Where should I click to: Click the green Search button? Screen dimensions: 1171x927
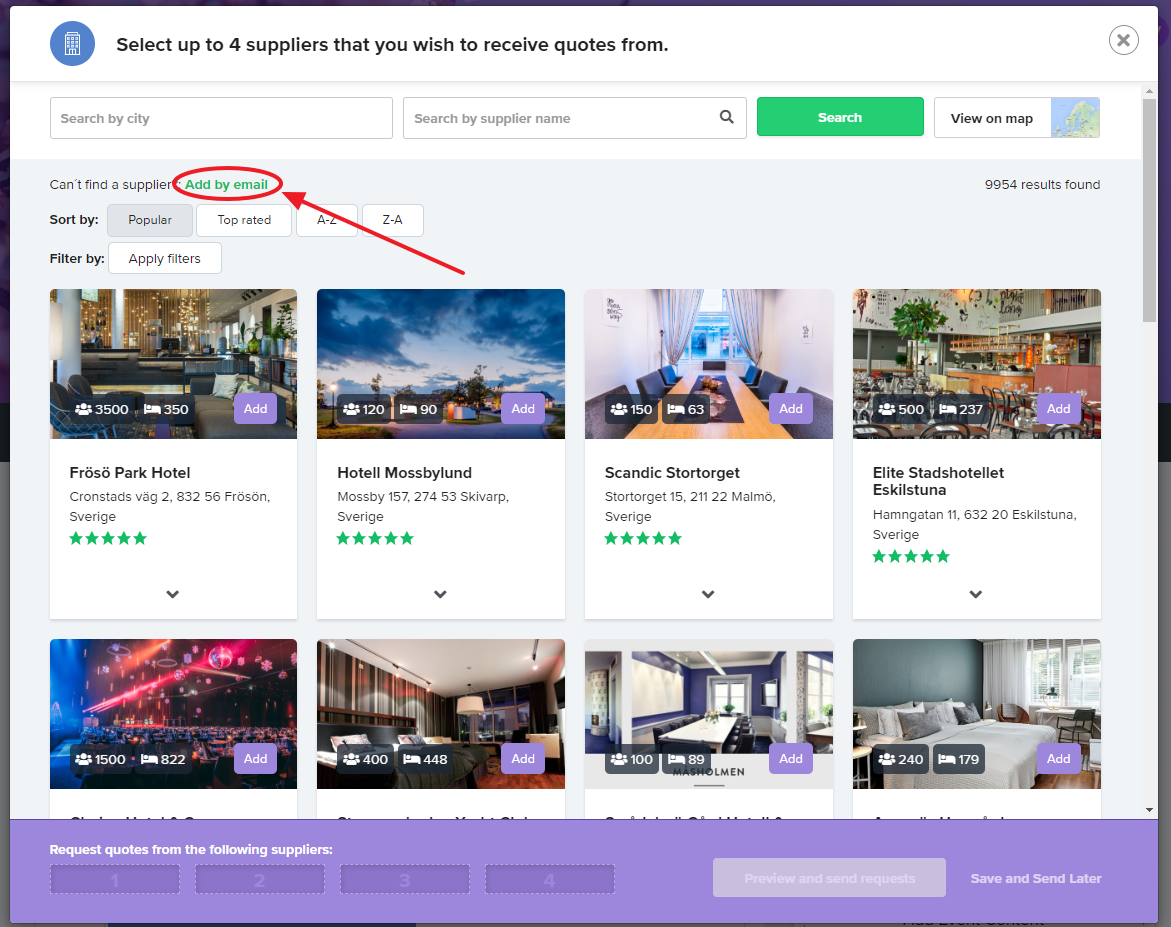click(840, 117)
